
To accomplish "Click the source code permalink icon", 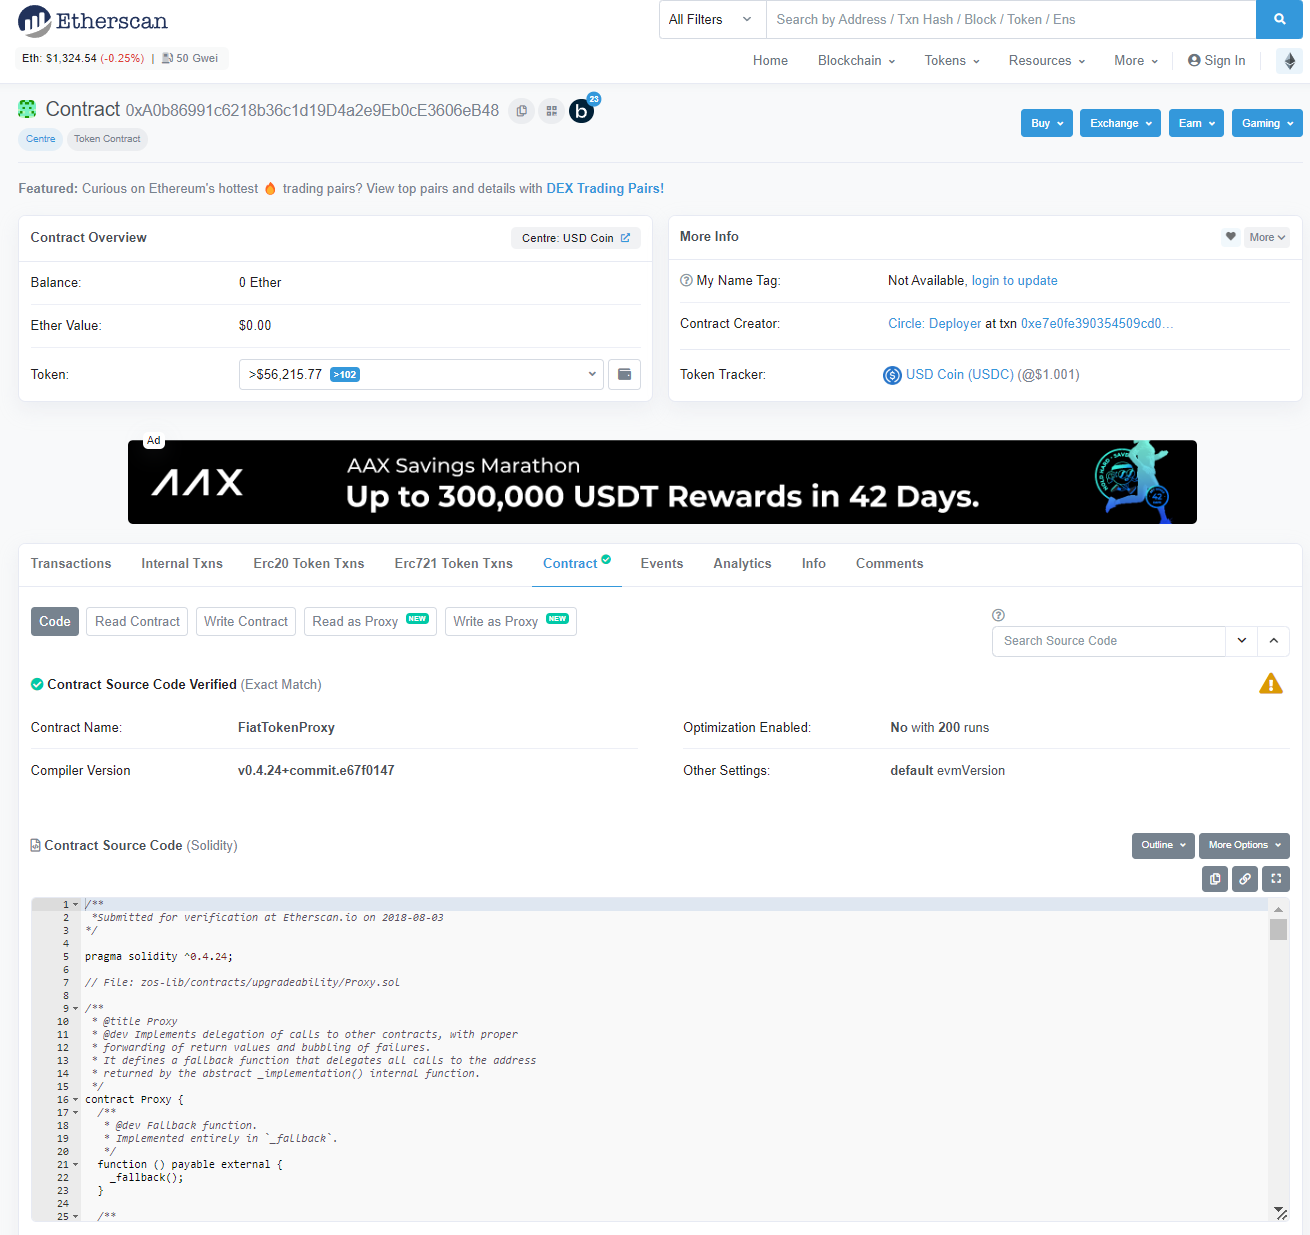I will (1245, 879).
